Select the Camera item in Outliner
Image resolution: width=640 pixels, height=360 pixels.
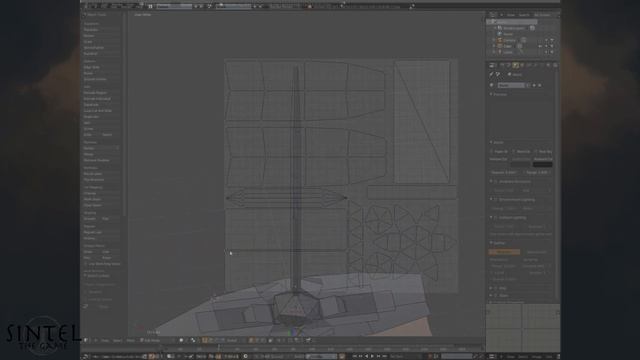509,40
